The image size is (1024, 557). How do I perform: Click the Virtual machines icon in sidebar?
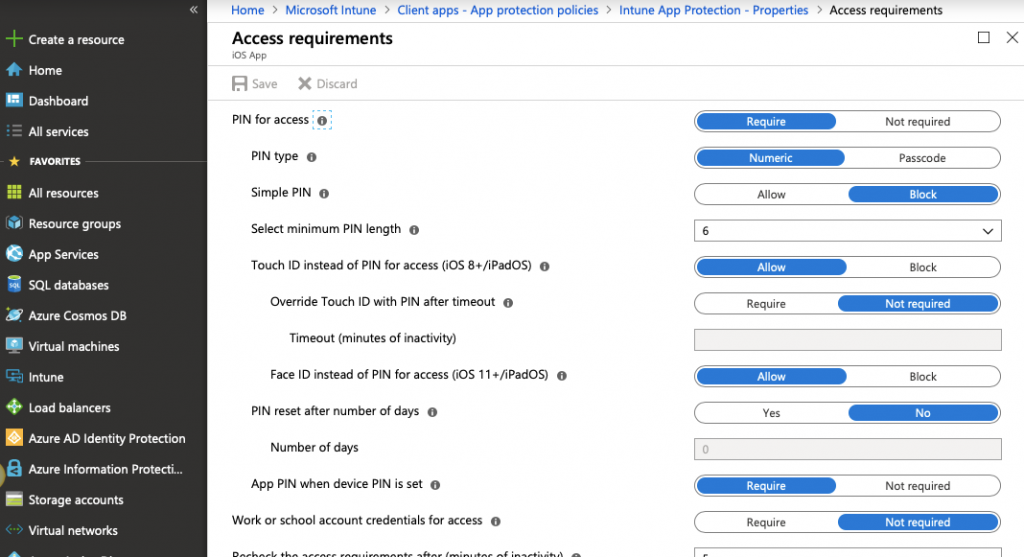click(14, 346)
